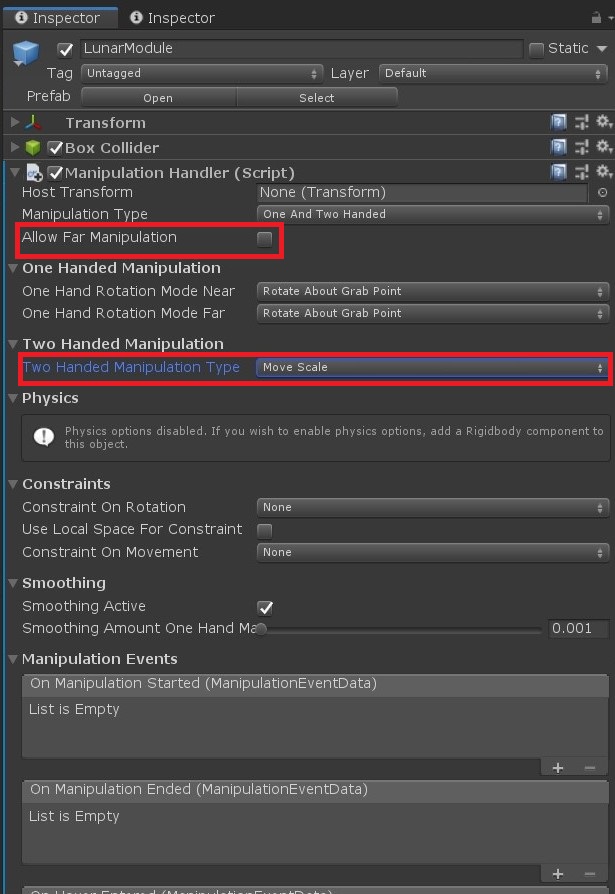615x894 pixels.
Task: Expand the Transform component
Action: [x=15, y=121]
